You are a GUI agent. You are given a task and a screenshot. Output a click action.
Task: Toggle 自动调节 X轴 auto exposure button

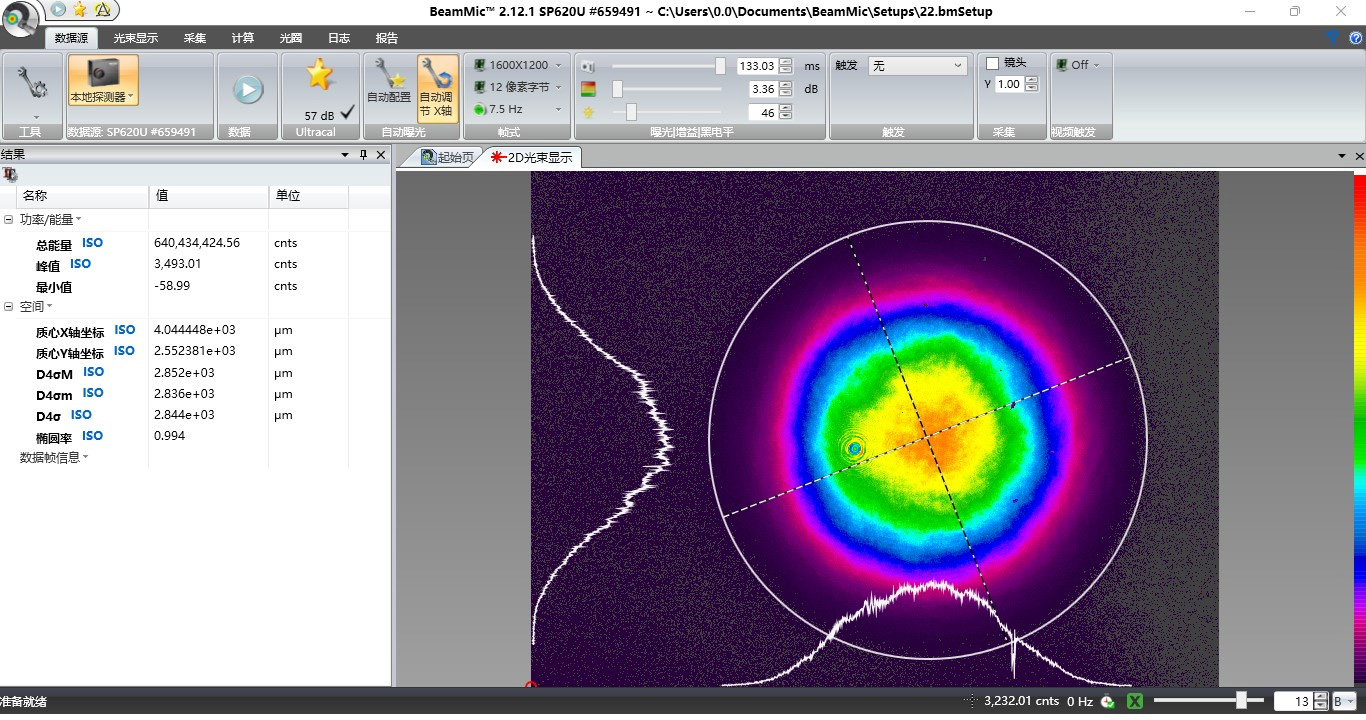(437, 87)
